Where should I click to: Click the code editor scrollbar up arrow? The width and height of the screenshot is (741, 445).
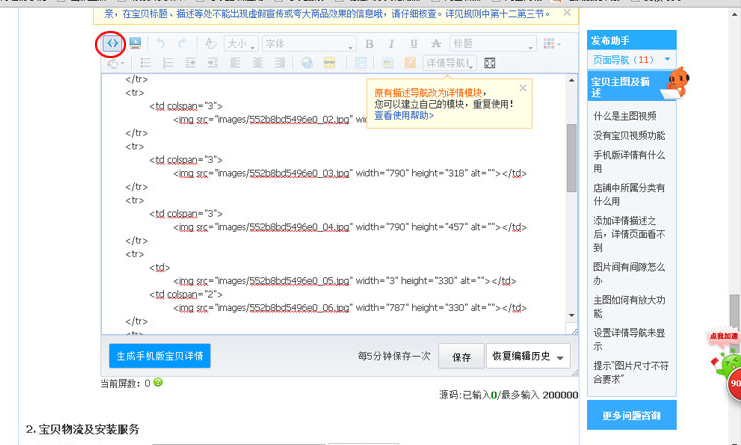pyautogui.click(x=571, y=80)
